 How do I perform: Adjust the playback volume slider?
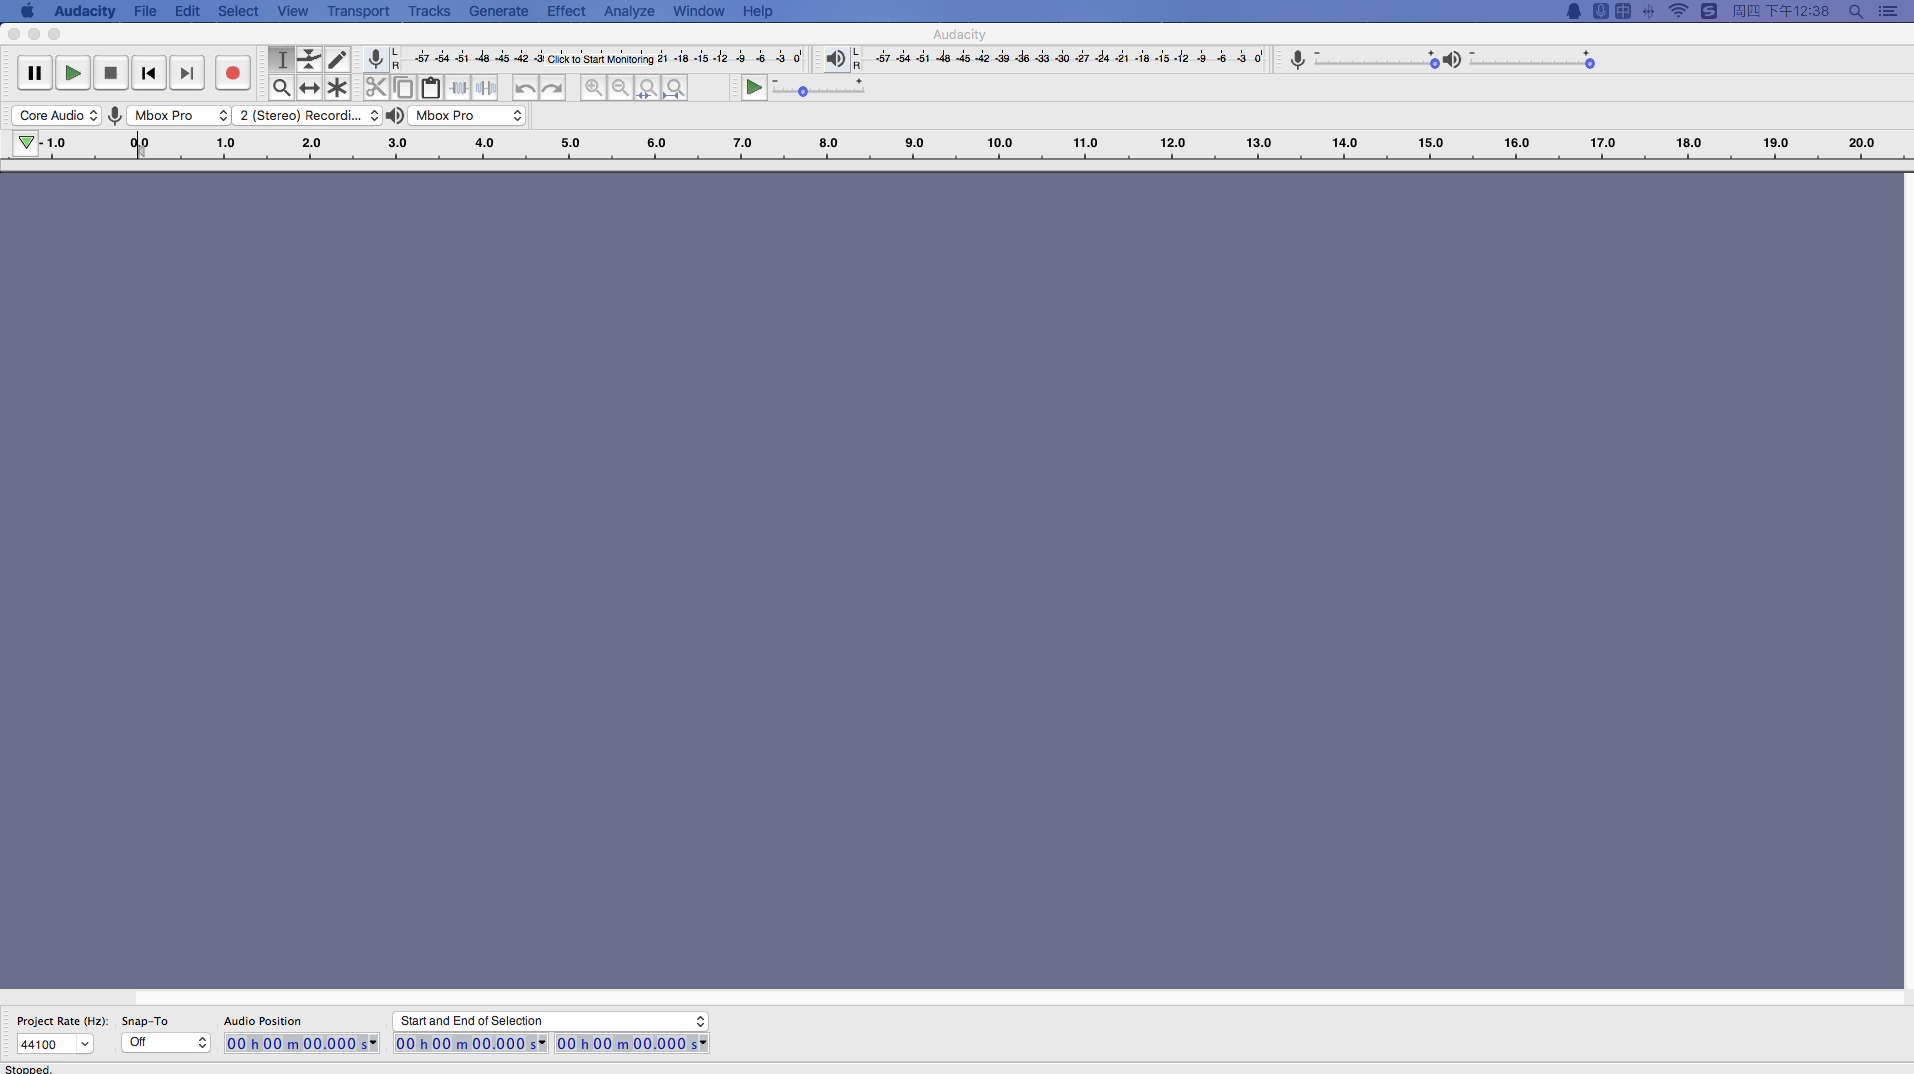tap(1530, 61)
